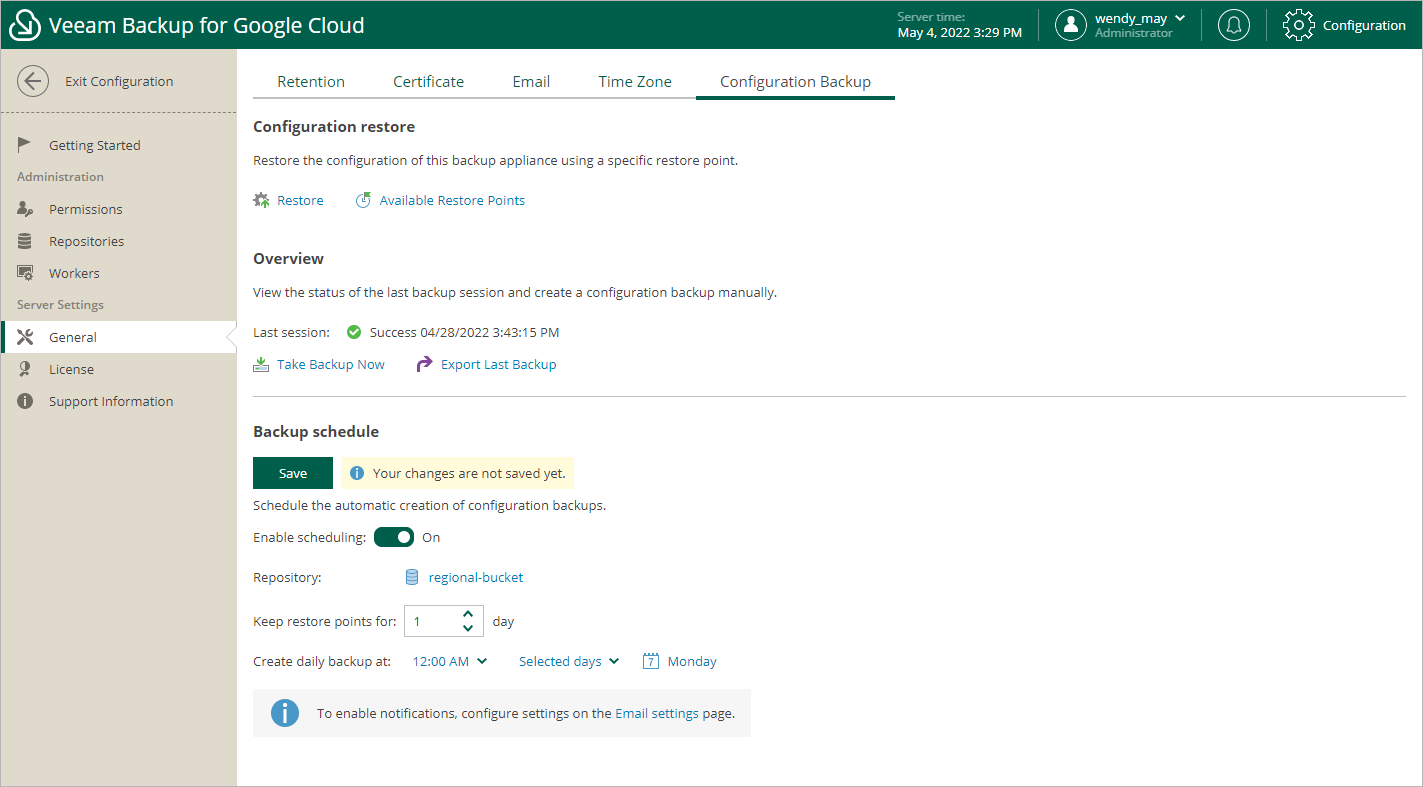Screen dimensions: 1423x787
Task: Switch to the Retention tab
Action: coord(311,82)
